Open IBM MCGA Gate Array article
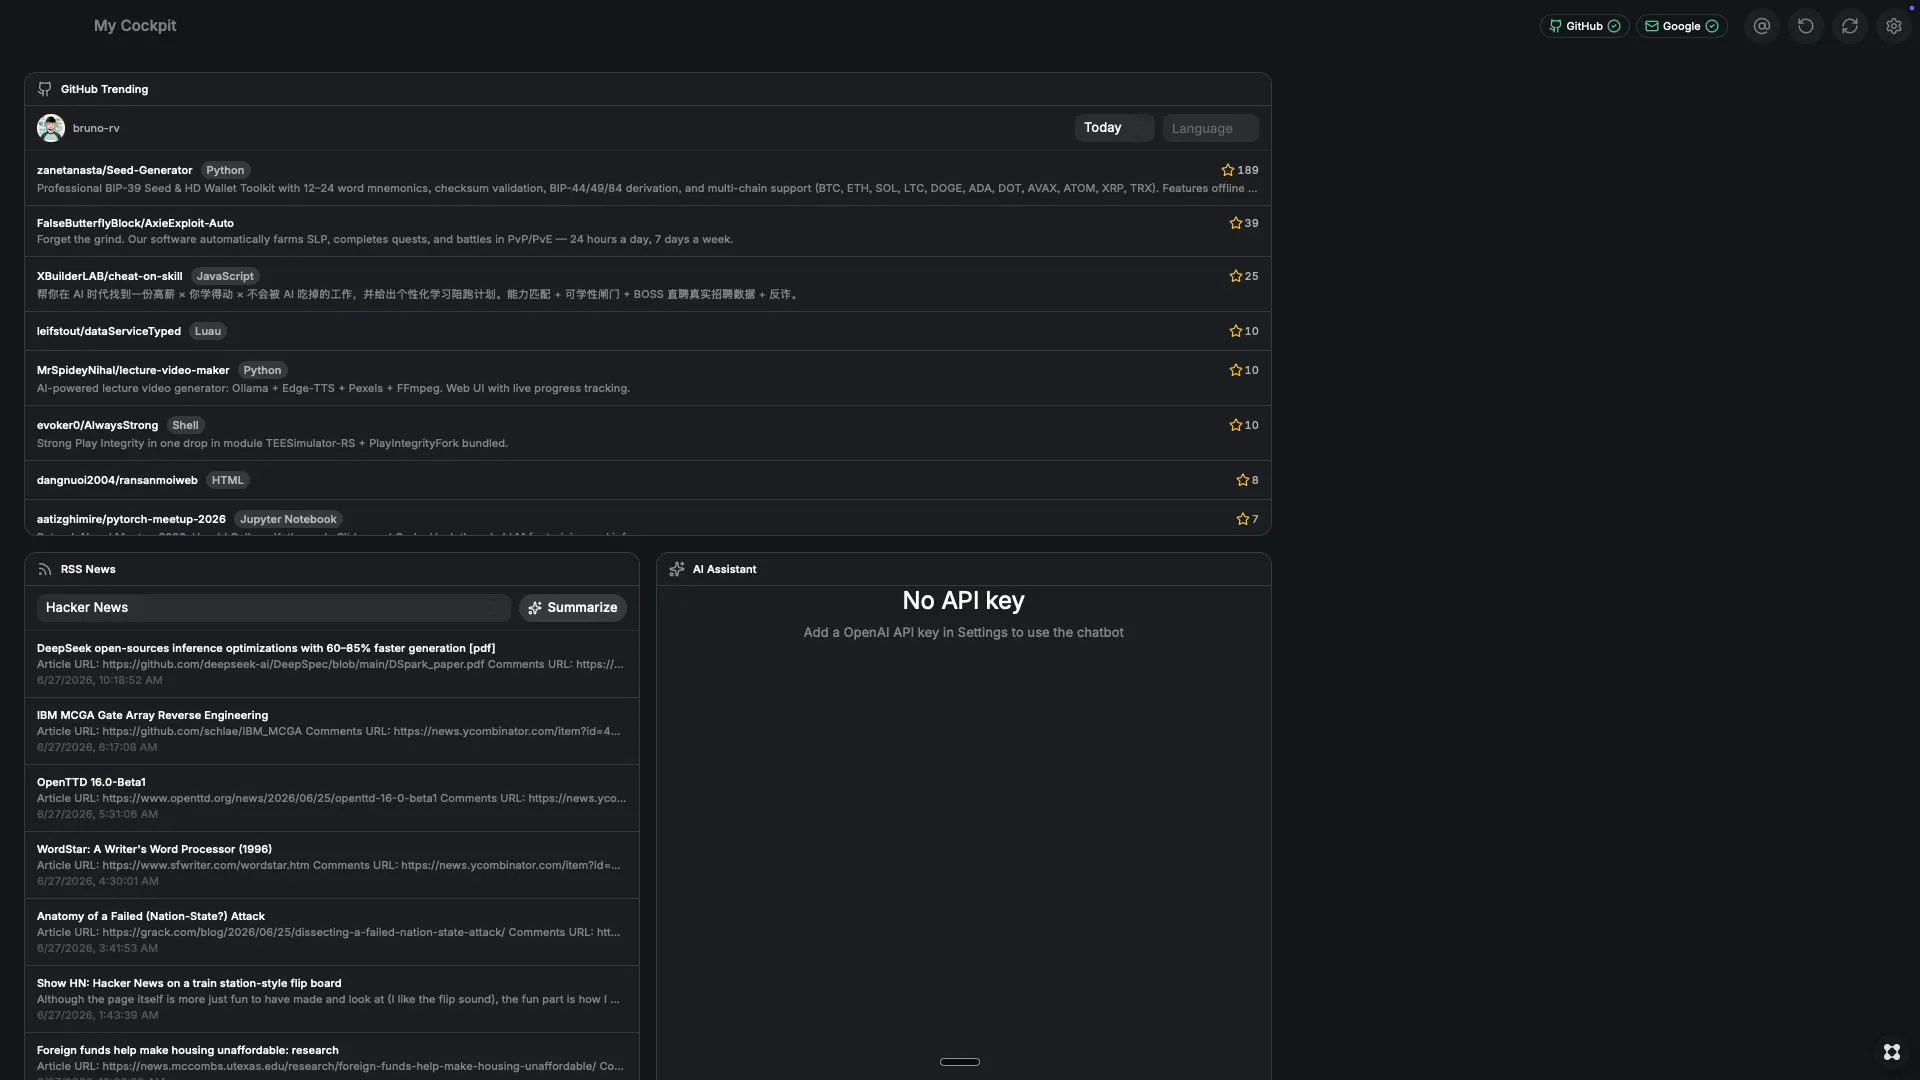 tap(332, 731)
